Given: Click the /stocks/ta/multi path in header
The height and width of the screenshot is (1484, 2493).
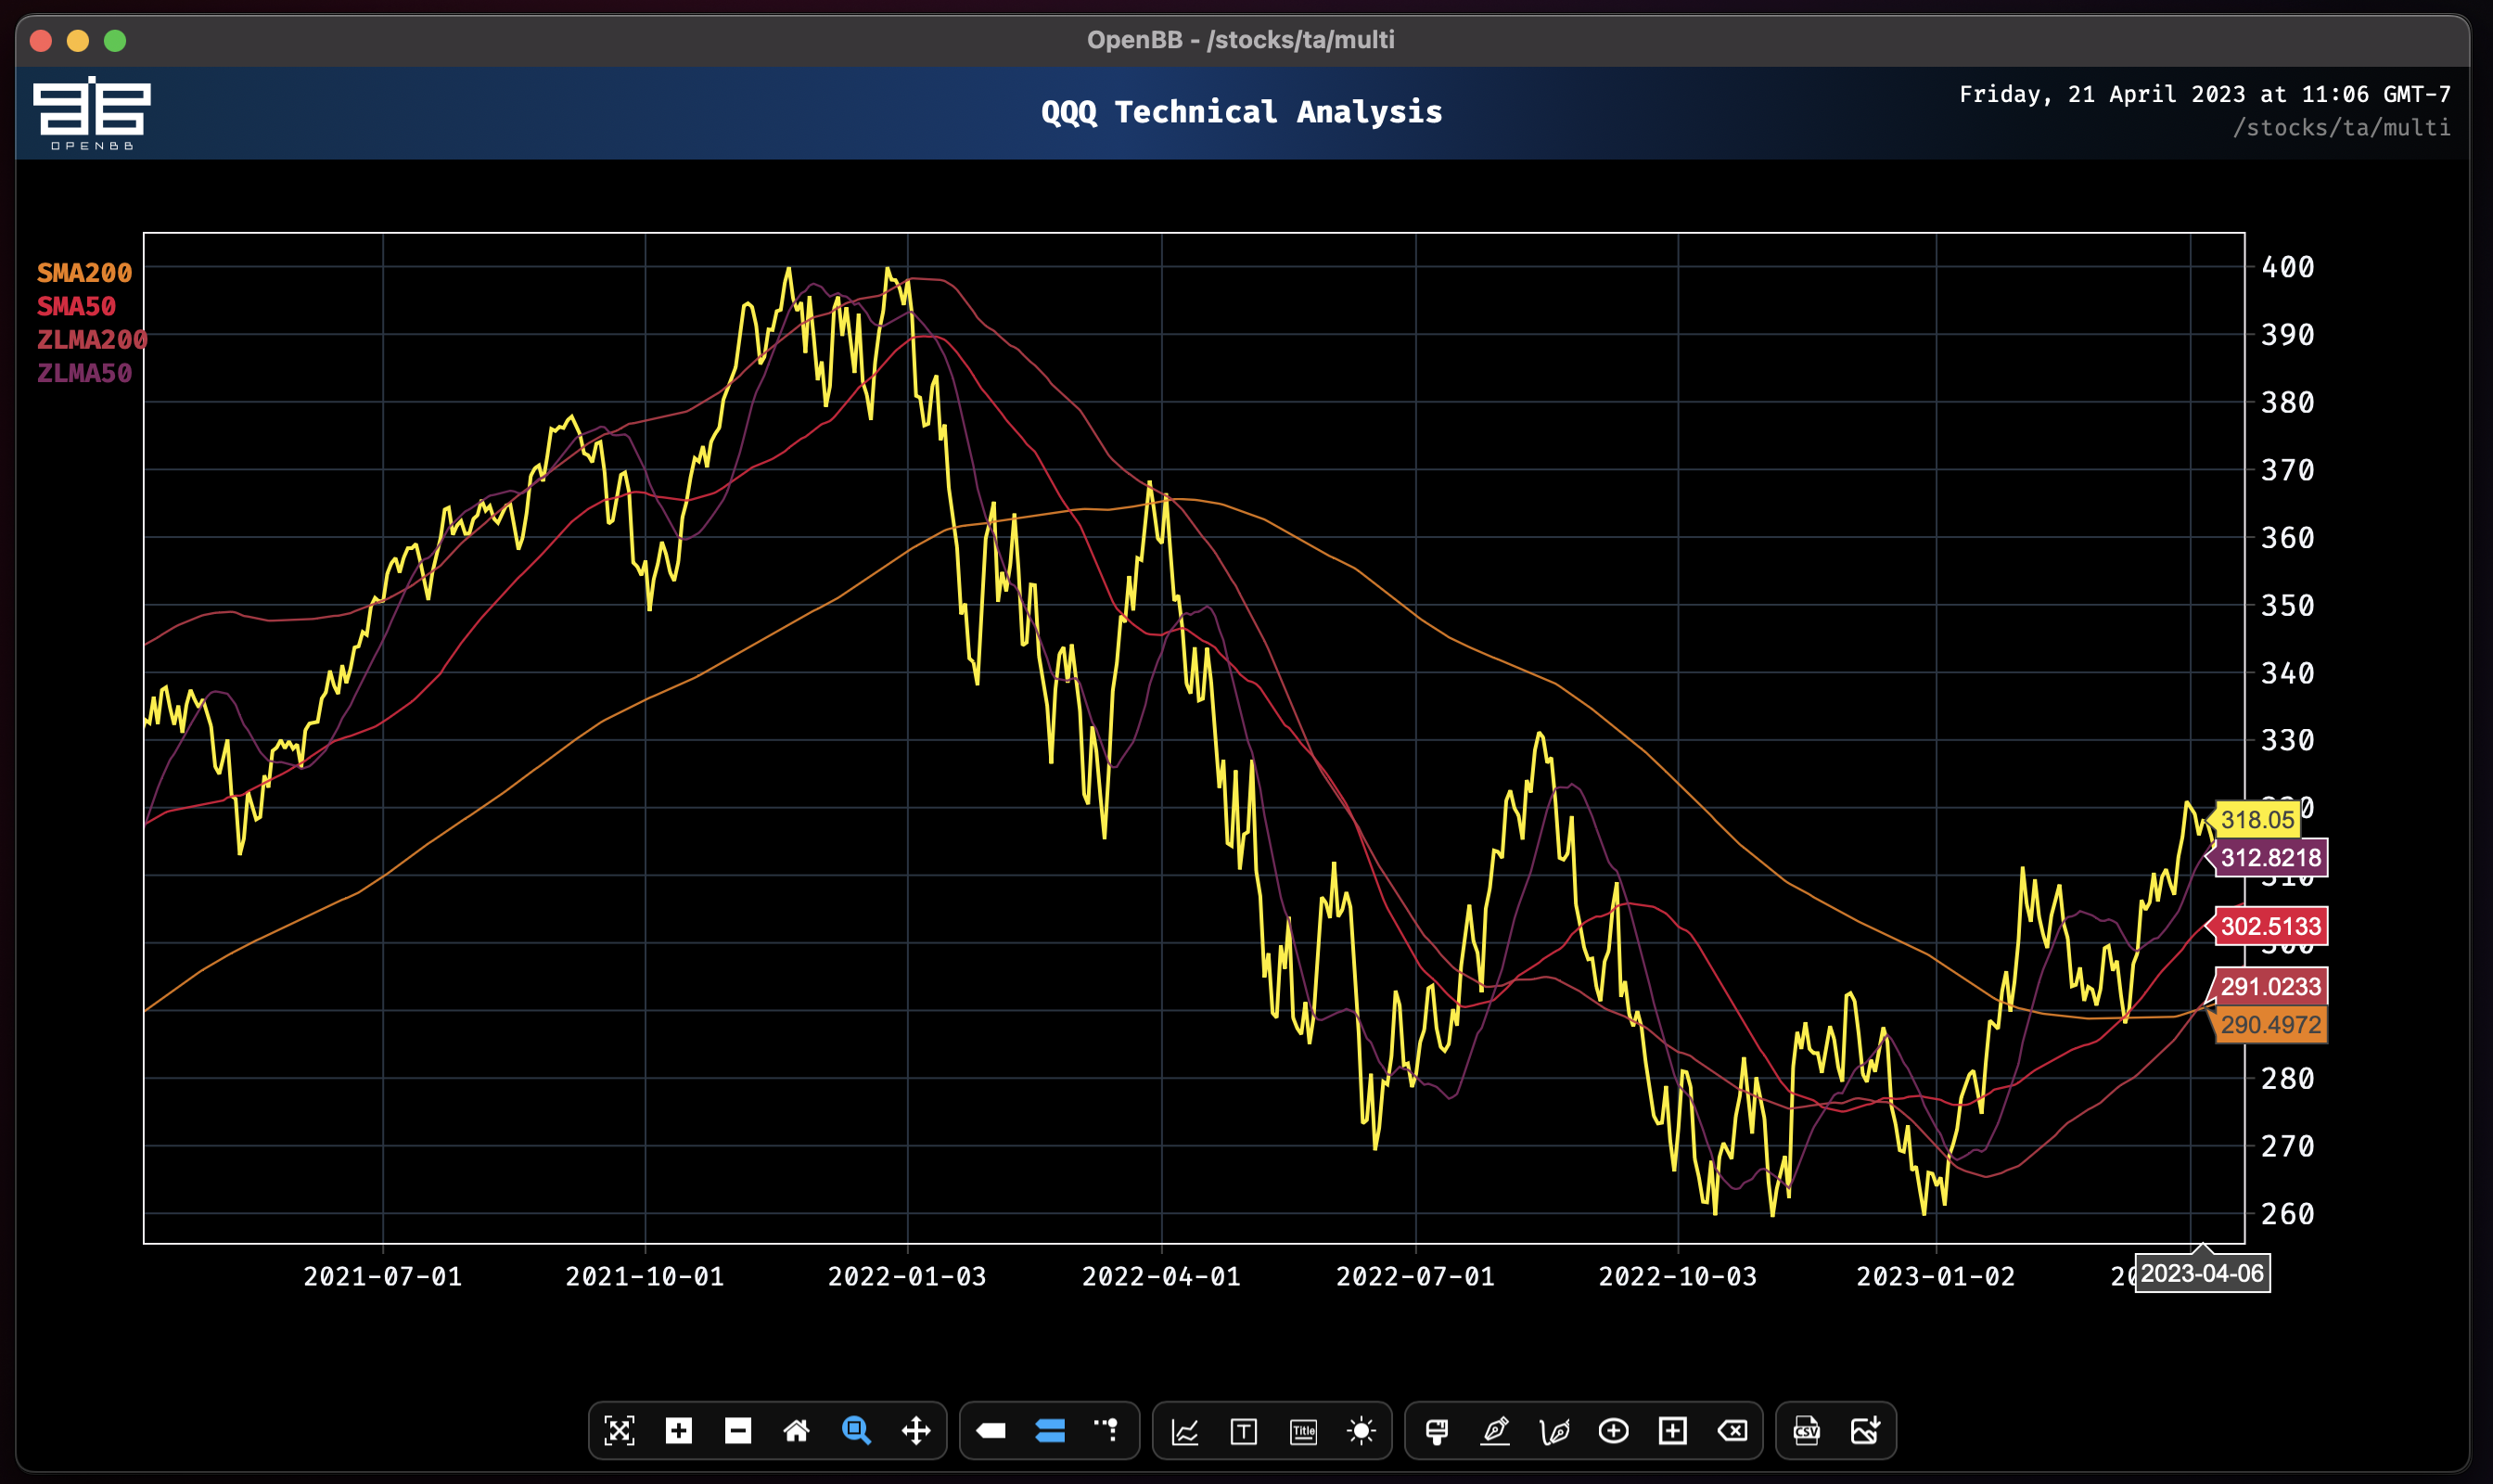Looking at the screenshot, I should 2341,128.
